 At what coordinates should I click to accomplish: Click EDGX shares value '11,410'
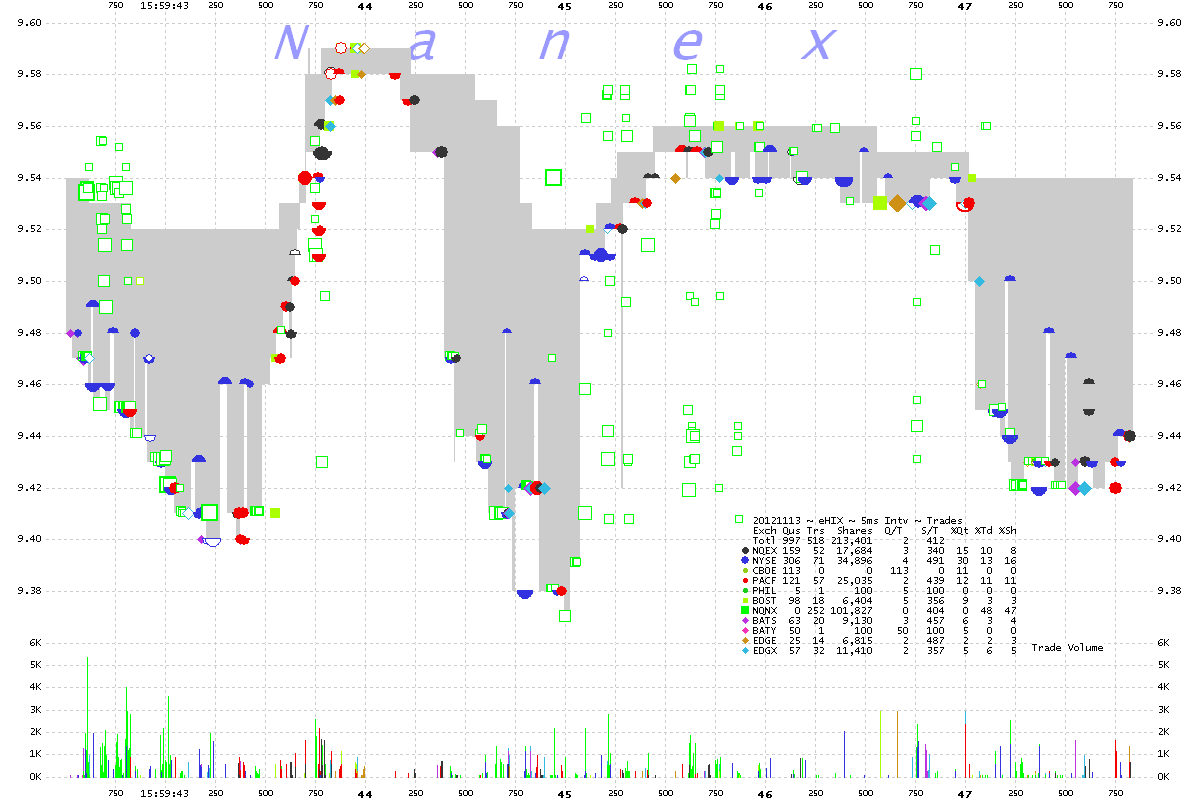pos(854,651)
